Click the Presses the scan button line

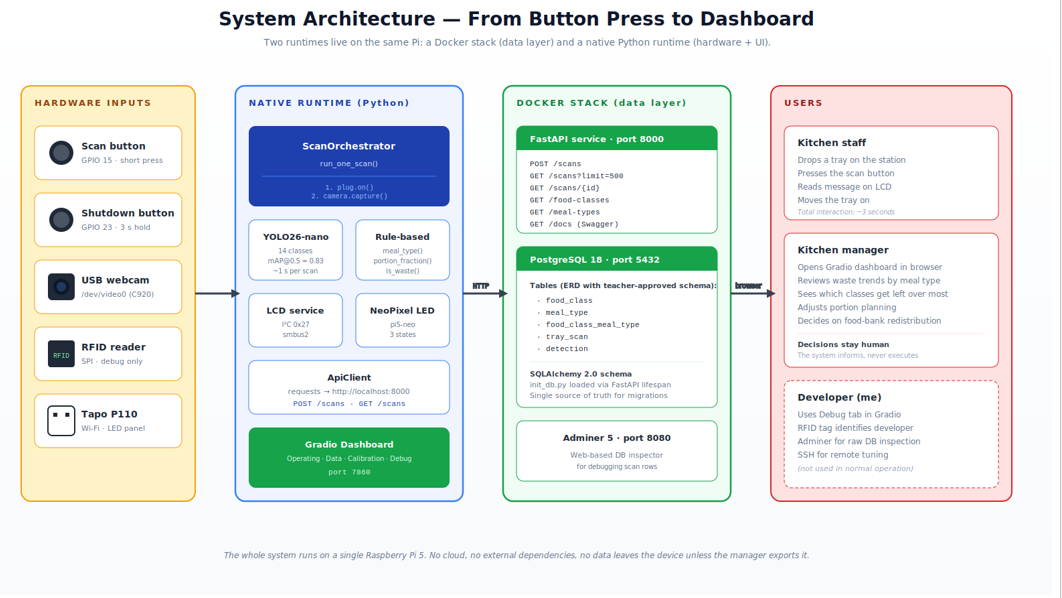pyautogui.click(x=846, y=173)
